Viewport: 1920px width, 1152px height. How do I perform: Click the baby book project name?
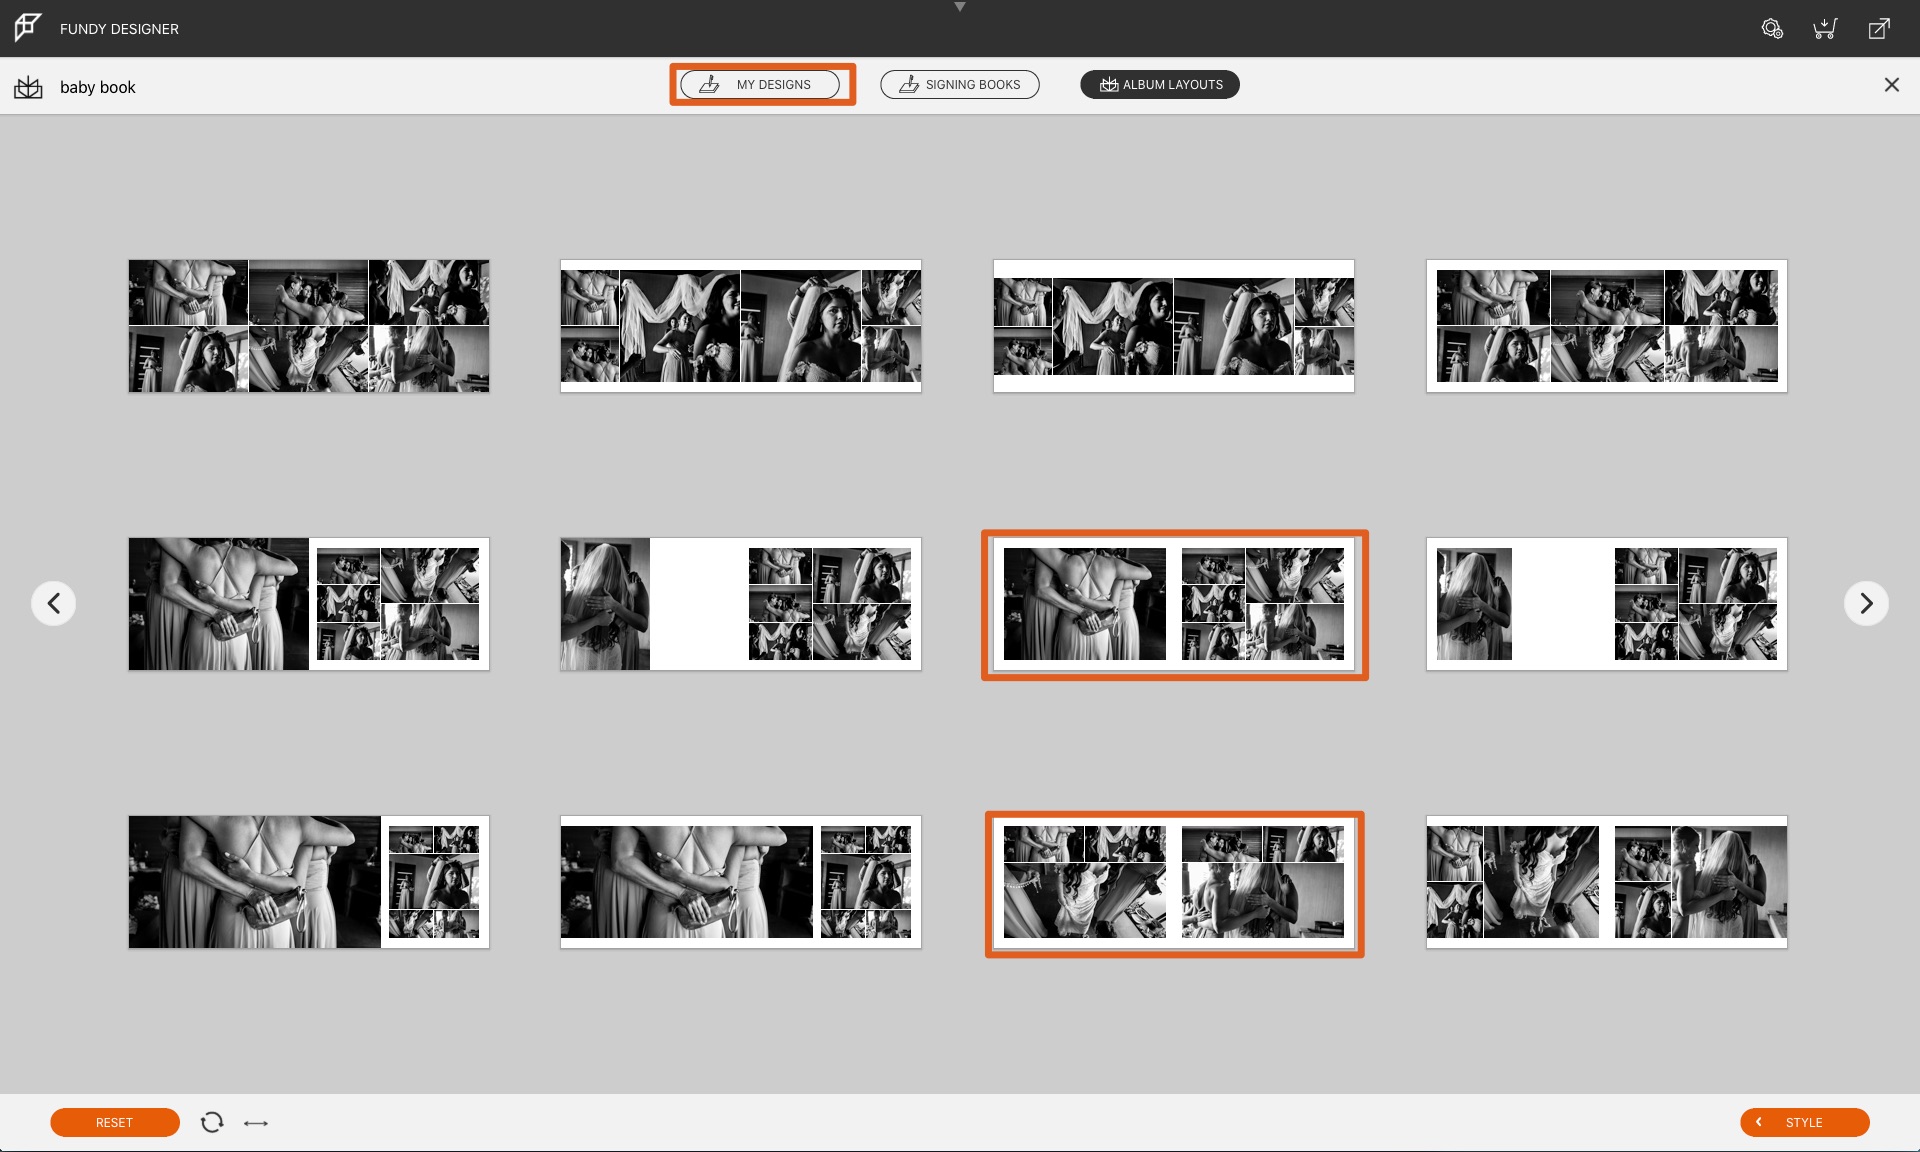coord(97,87)
